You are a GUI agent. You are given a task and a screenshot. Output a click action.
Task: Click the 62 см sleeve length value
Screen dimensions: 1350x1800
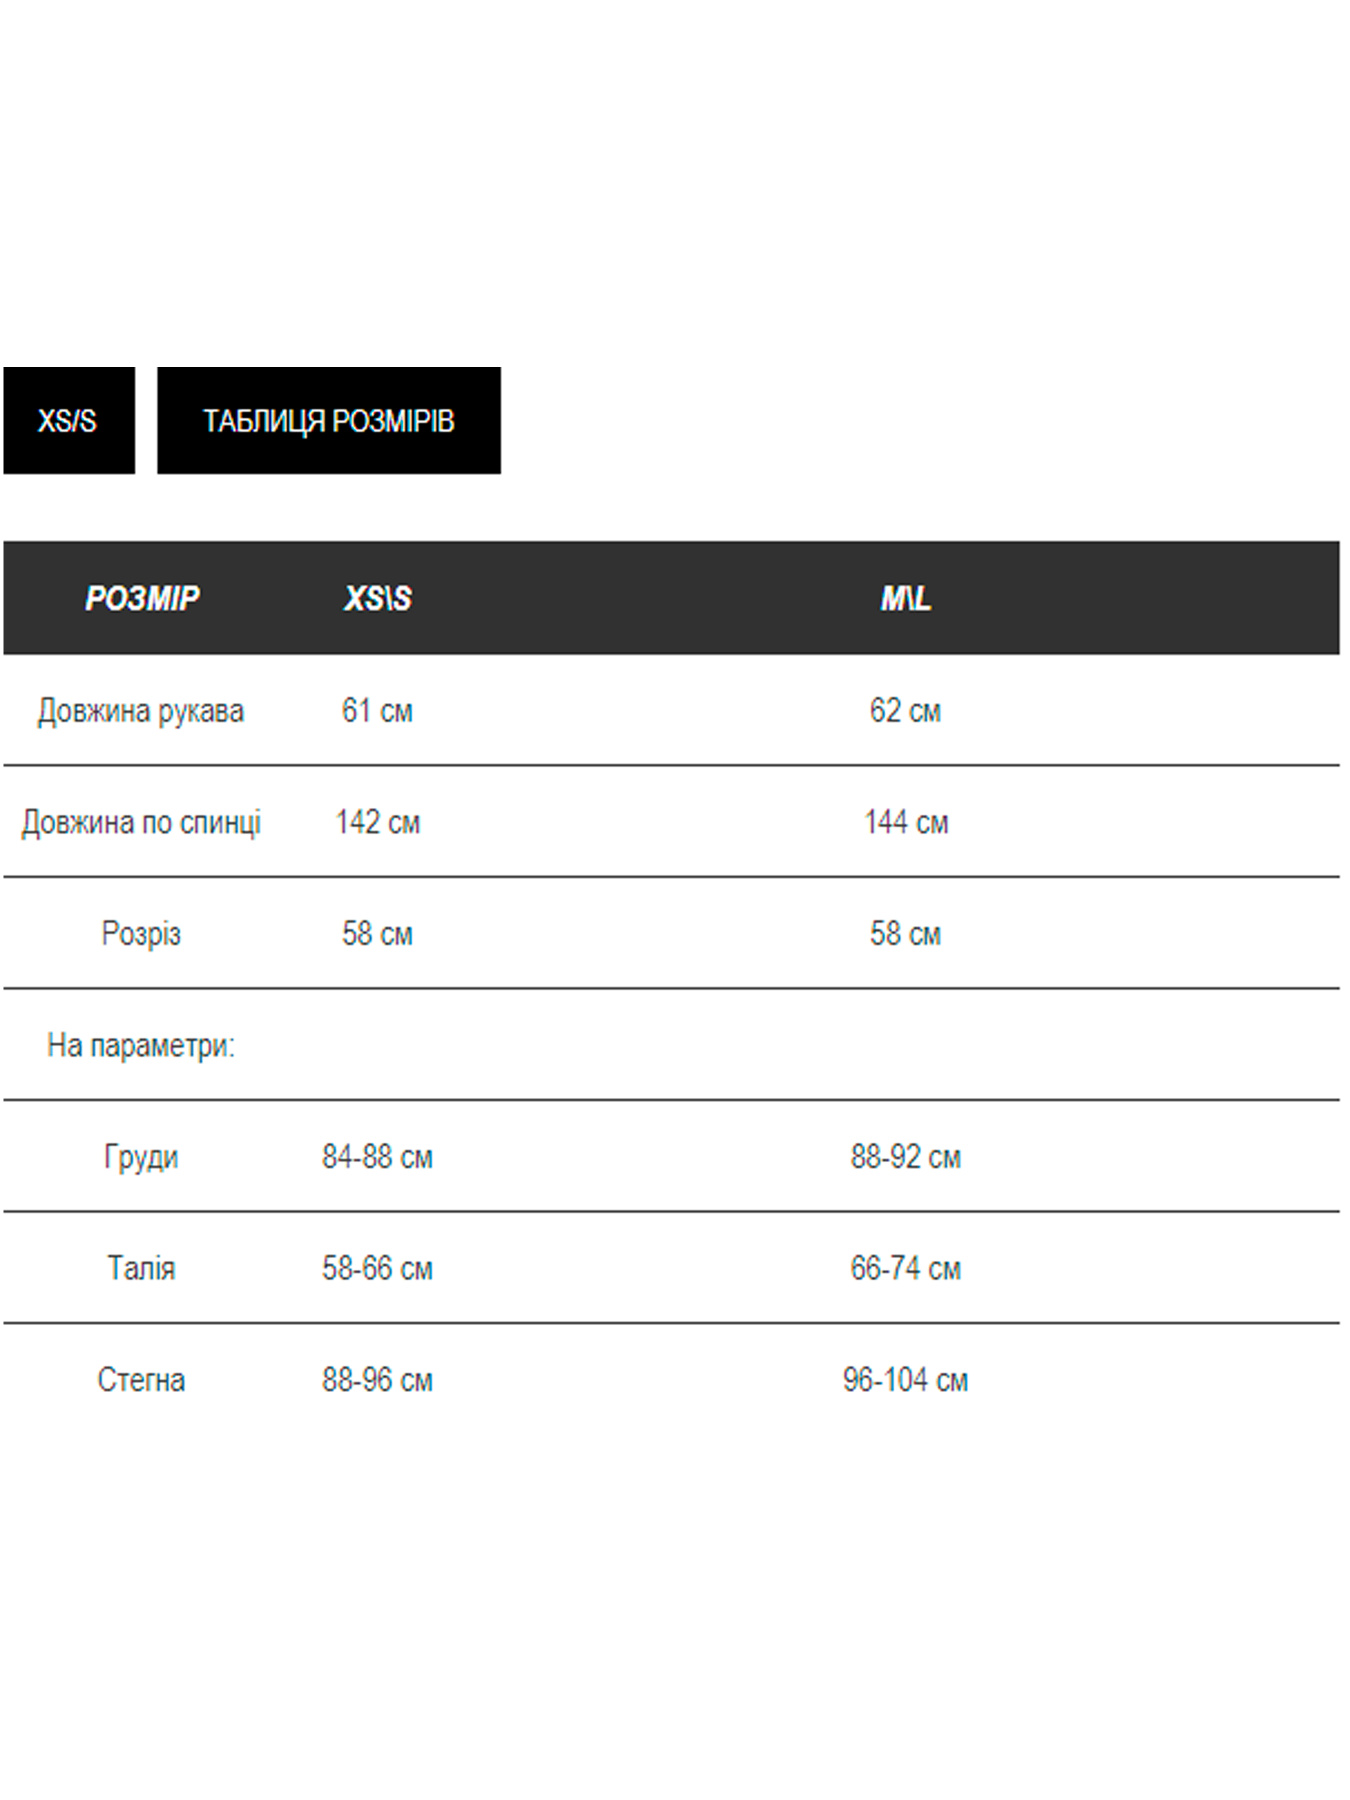click(905, 711)
